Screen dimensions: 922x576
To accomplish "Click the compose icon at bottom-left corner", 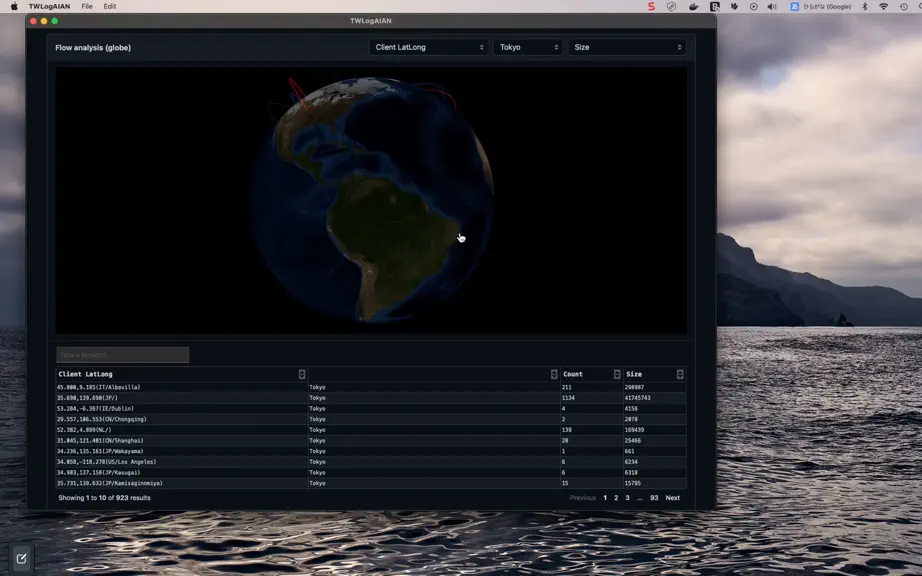I will 21,559.
